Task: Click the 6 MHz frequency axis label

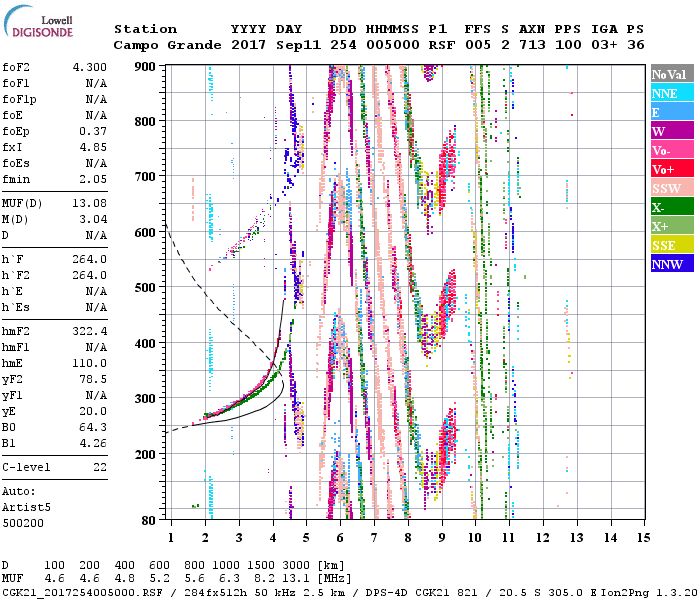Action: click(x=340, y=538)
